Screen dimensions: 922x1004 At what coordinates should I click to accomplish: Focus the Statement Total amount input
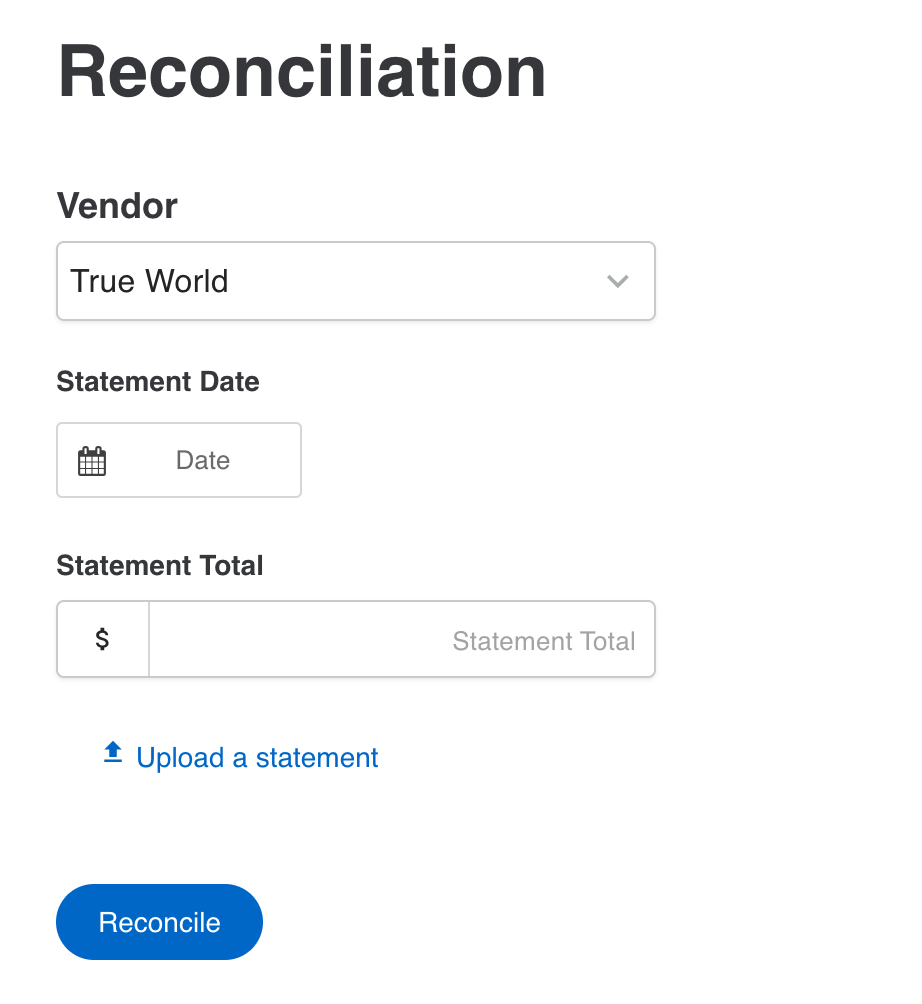click(401, 638)
